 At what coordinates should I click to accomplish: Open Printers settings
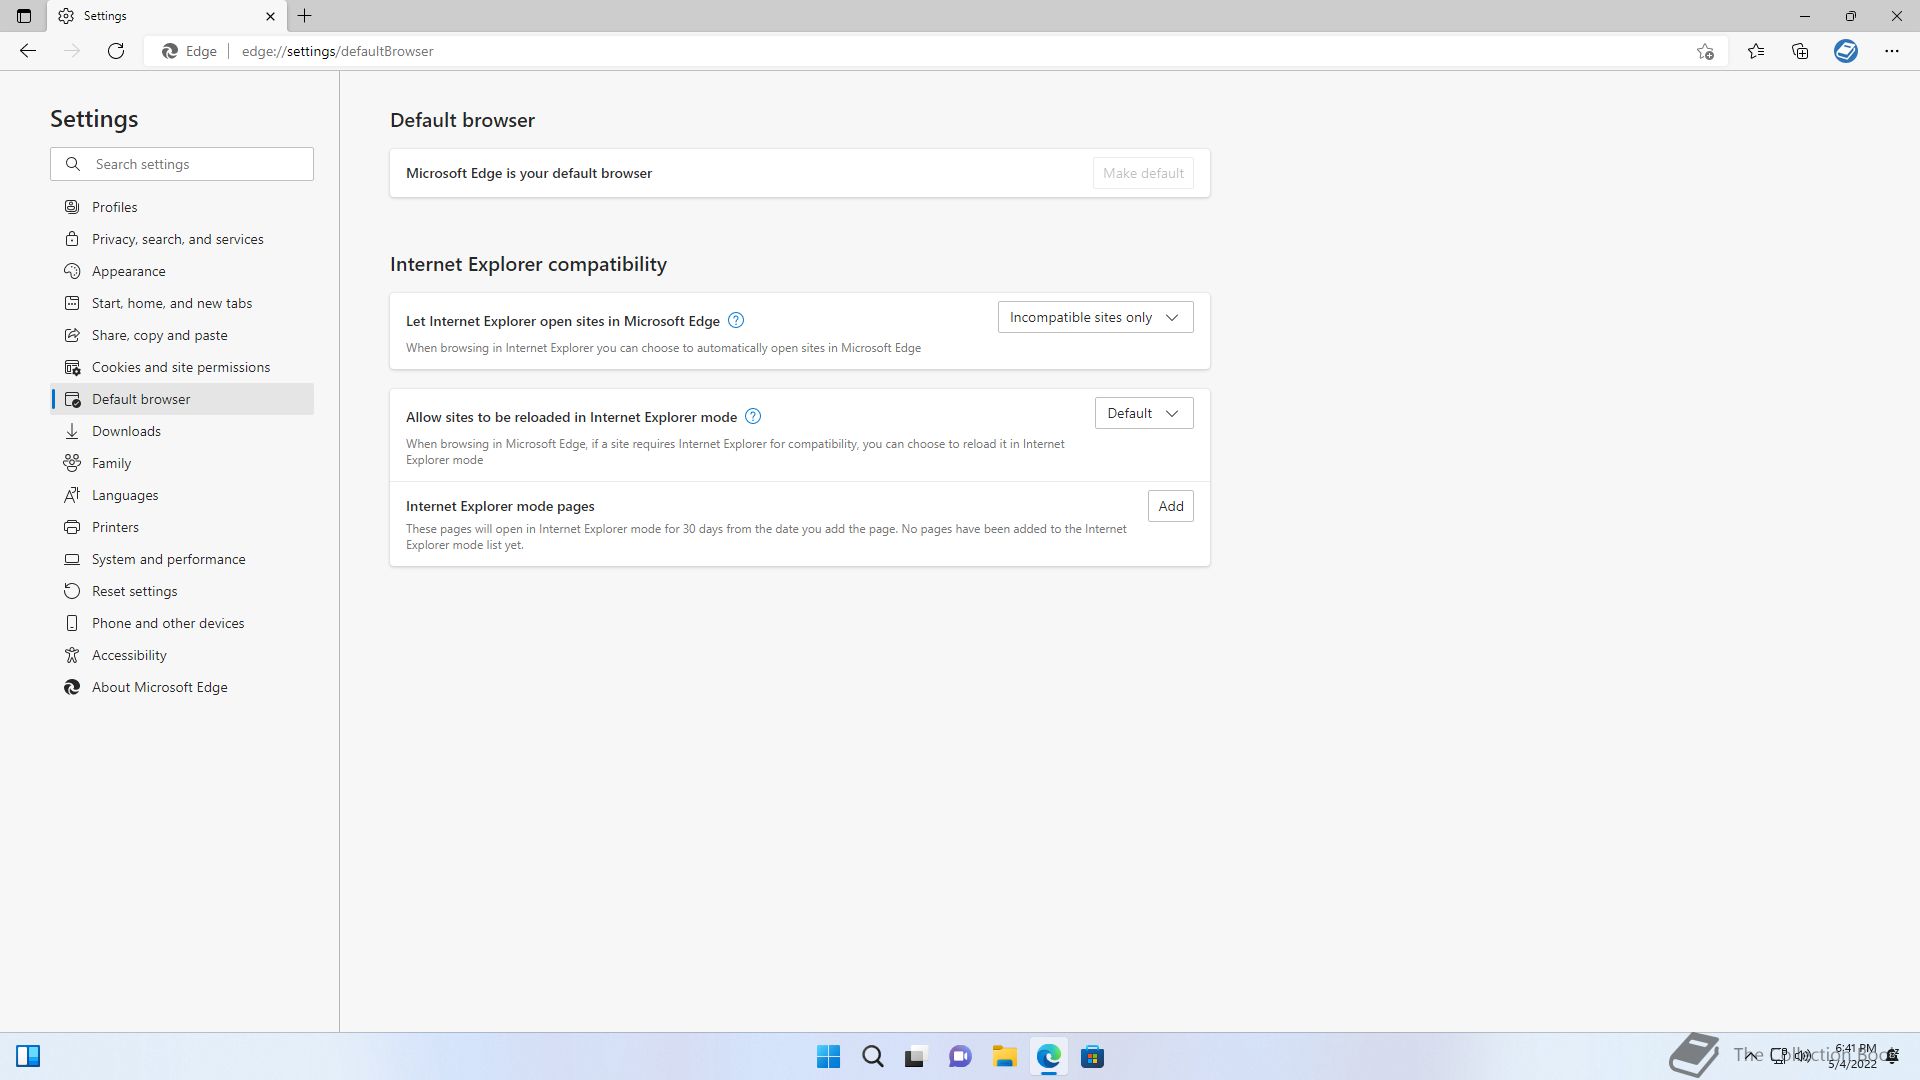pyautogui.click(x=182, y=527)
